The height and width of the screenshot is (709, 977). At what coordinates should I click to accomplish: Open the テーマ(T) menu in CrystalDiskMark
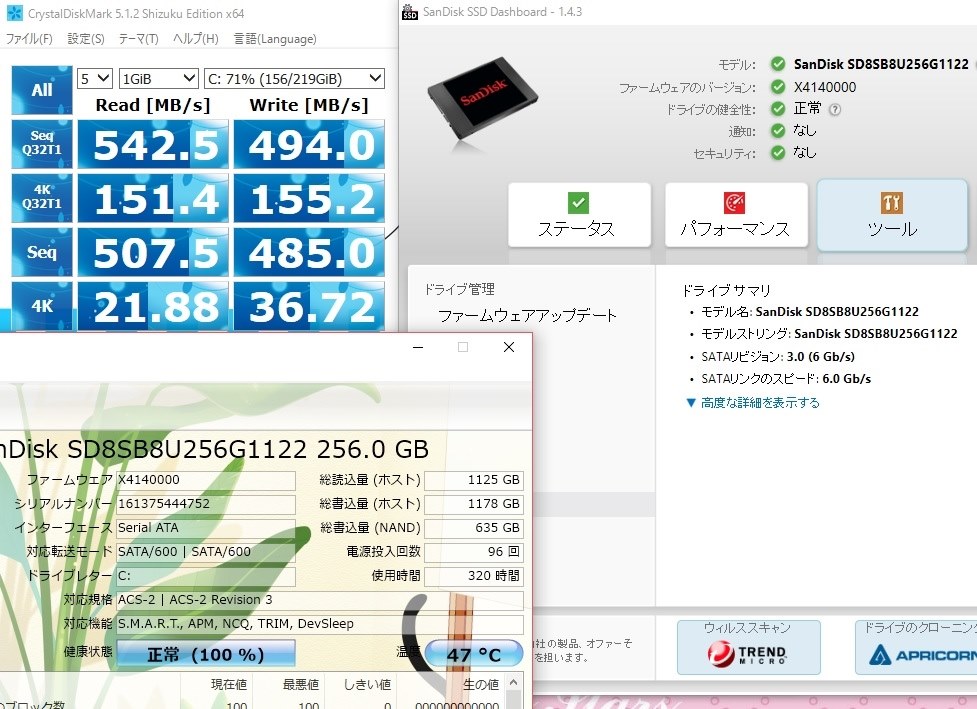coord(138,39)
